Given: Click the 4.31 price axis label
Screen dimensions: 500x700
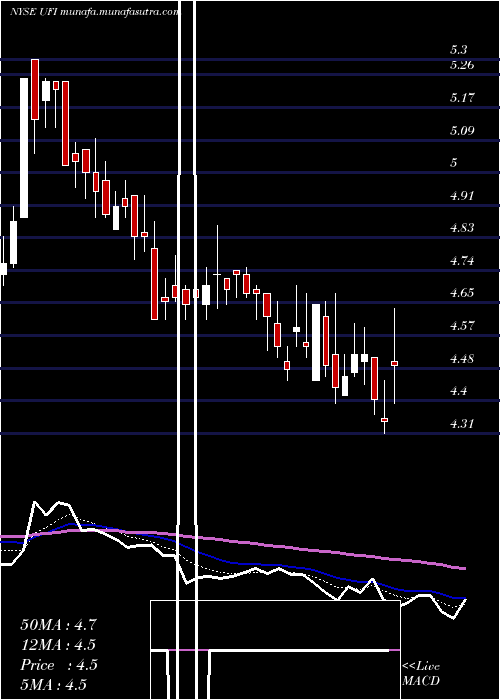Looking at the screenshot, I should [462, 424].
